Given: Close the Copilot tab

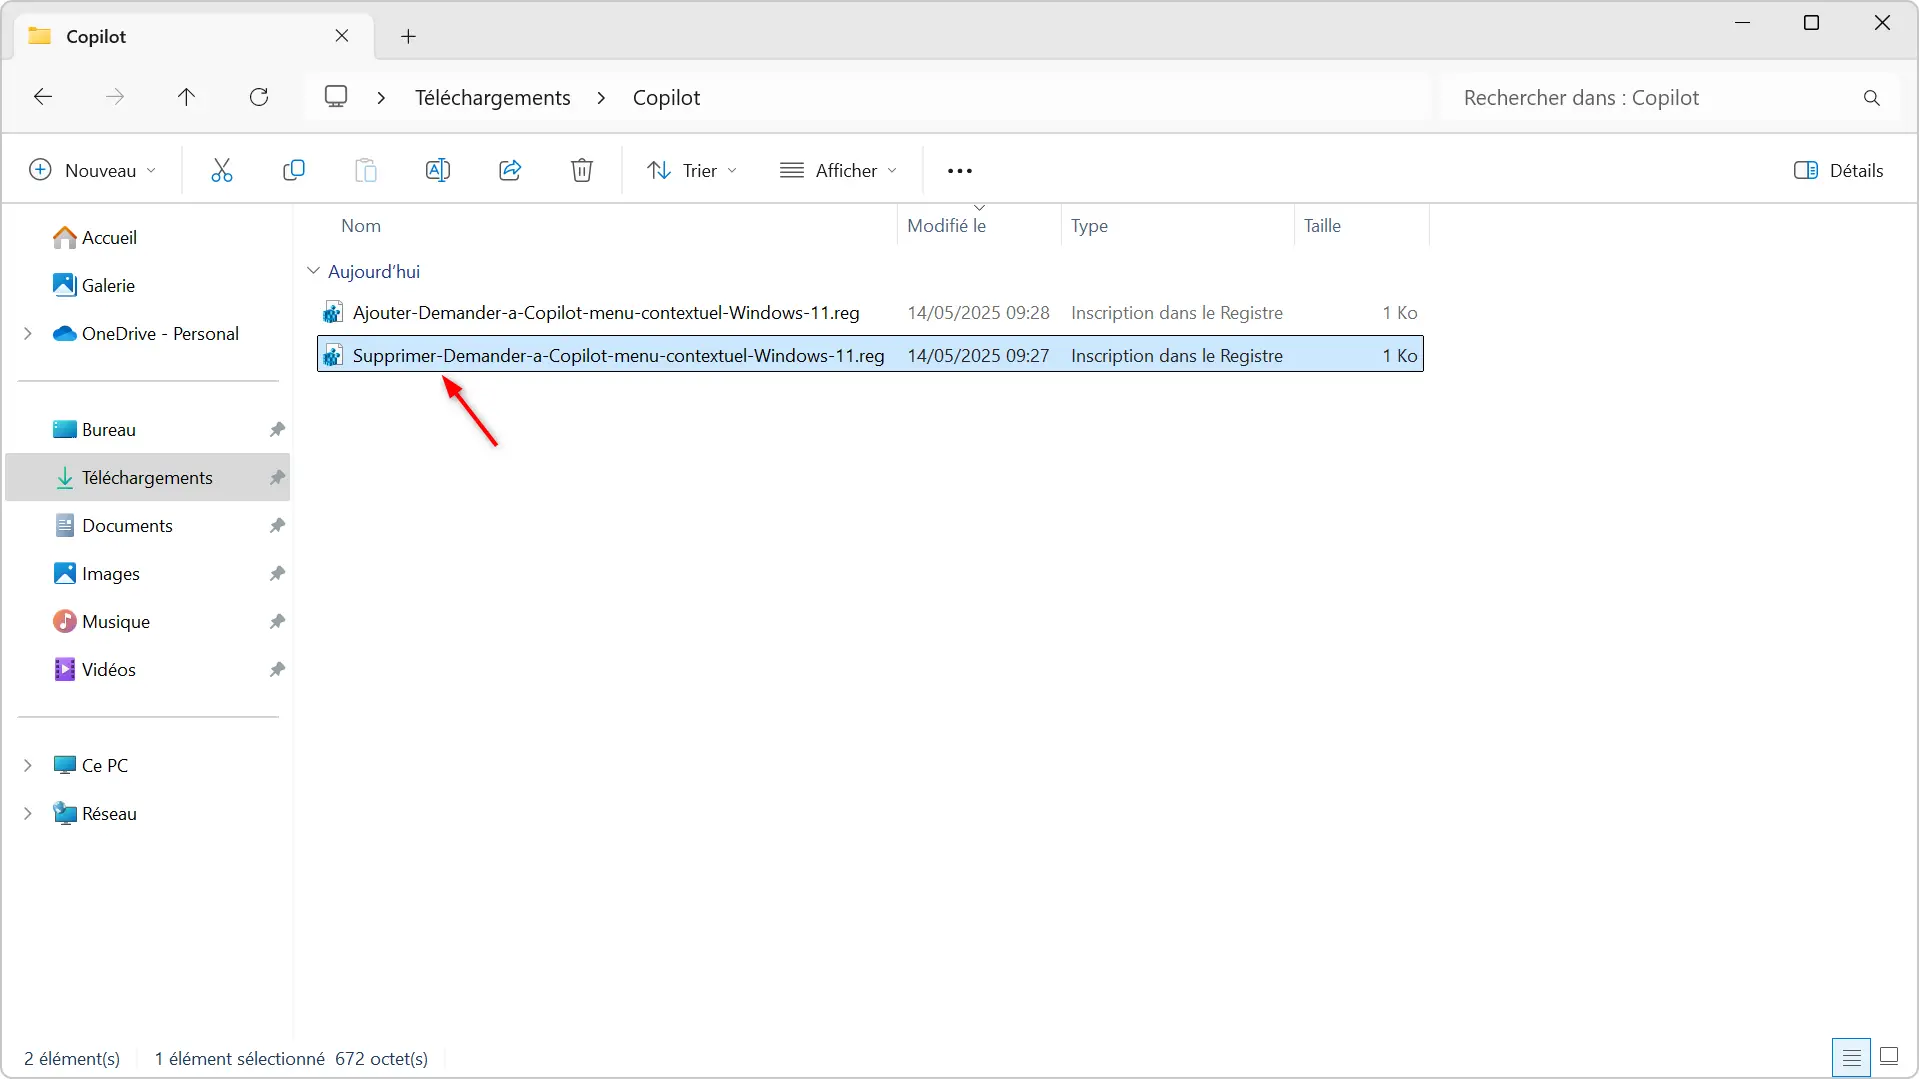Looking at the screenshot, I should click(342, 36).
